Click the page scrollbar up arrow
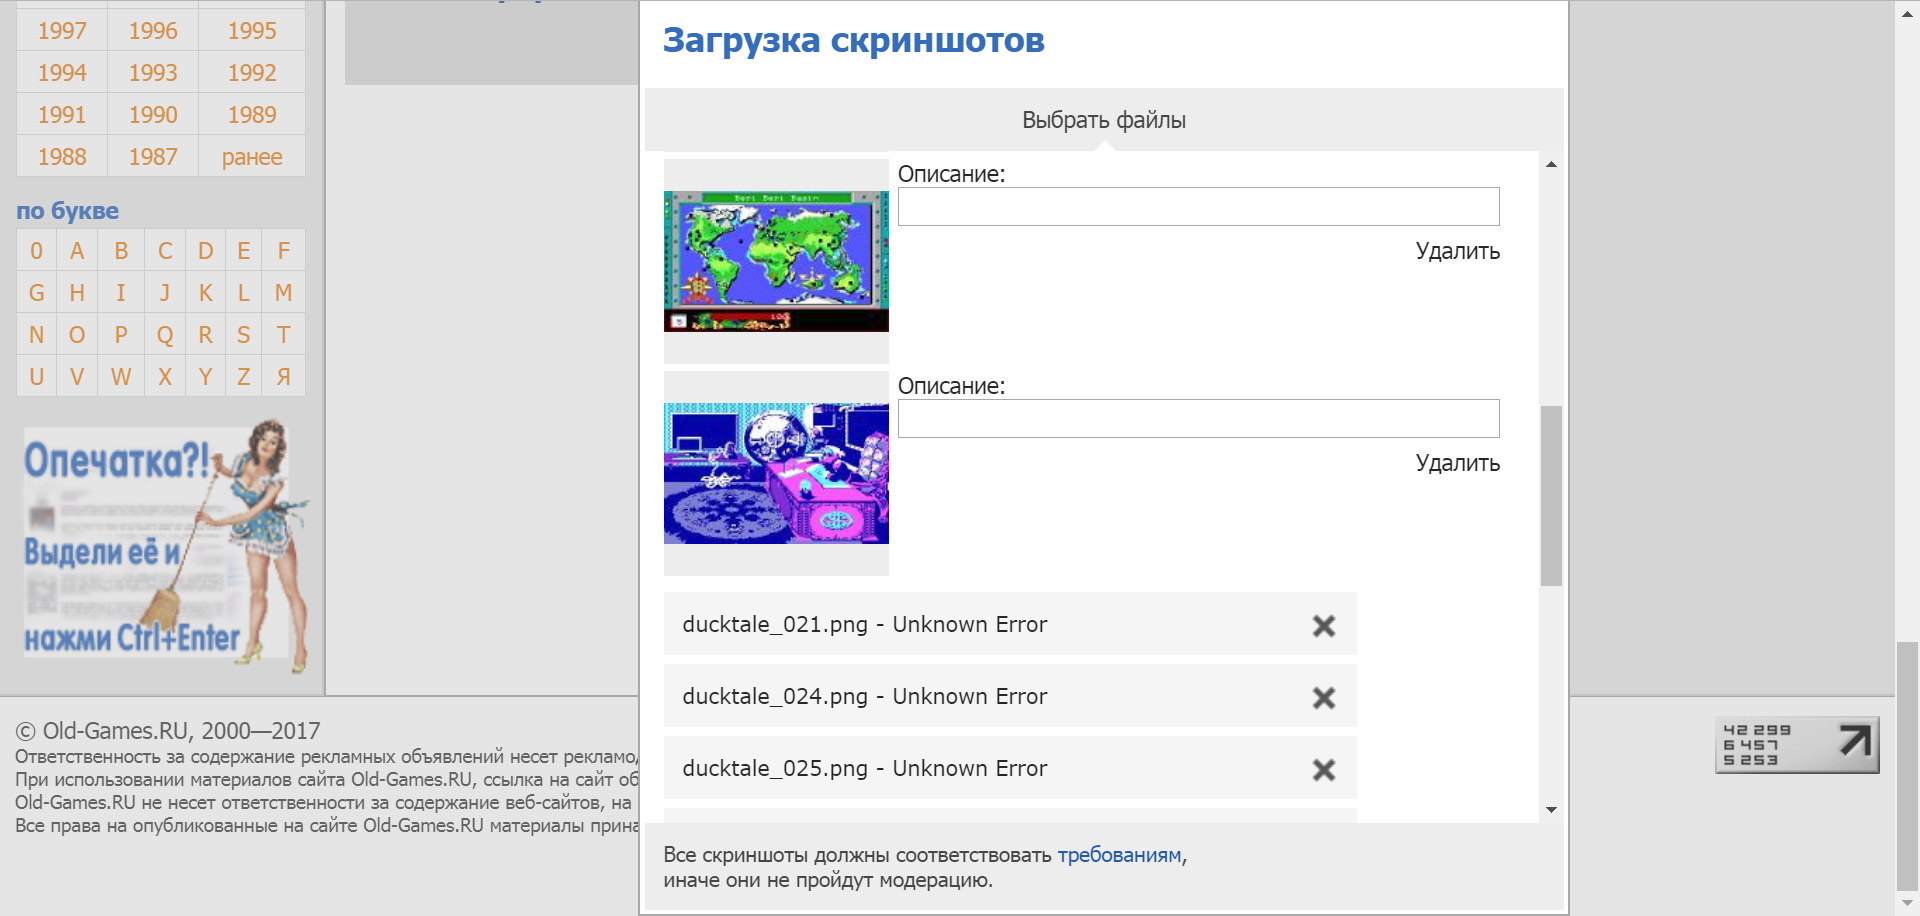This screenshot has width=1920, height=916. coord(1908,14)
